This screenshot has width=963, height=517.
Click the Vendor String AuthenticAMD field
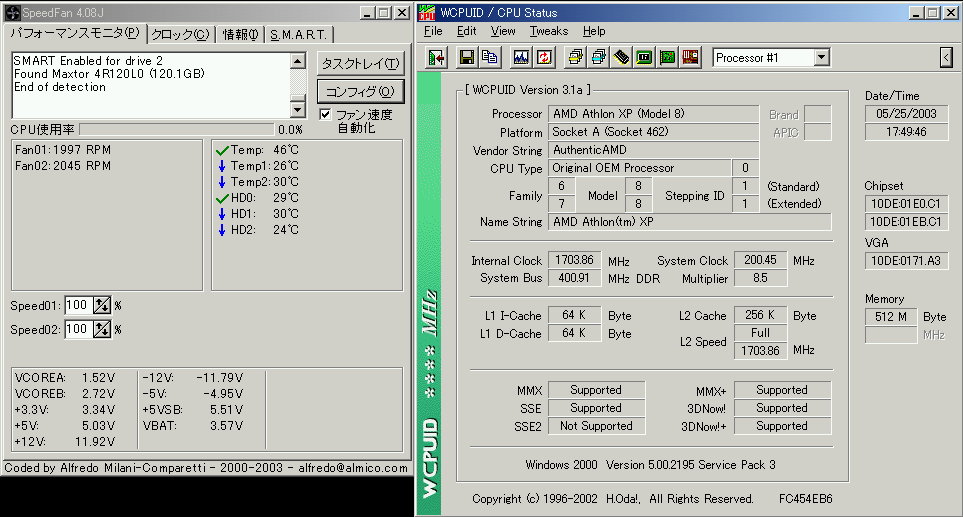[653, 150]
